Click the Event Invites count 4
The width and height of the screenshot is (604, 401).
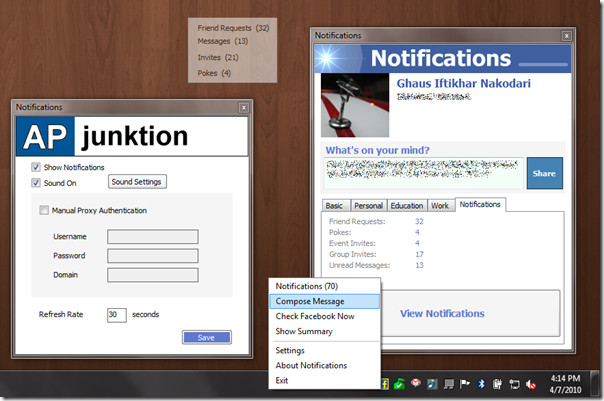417,243
